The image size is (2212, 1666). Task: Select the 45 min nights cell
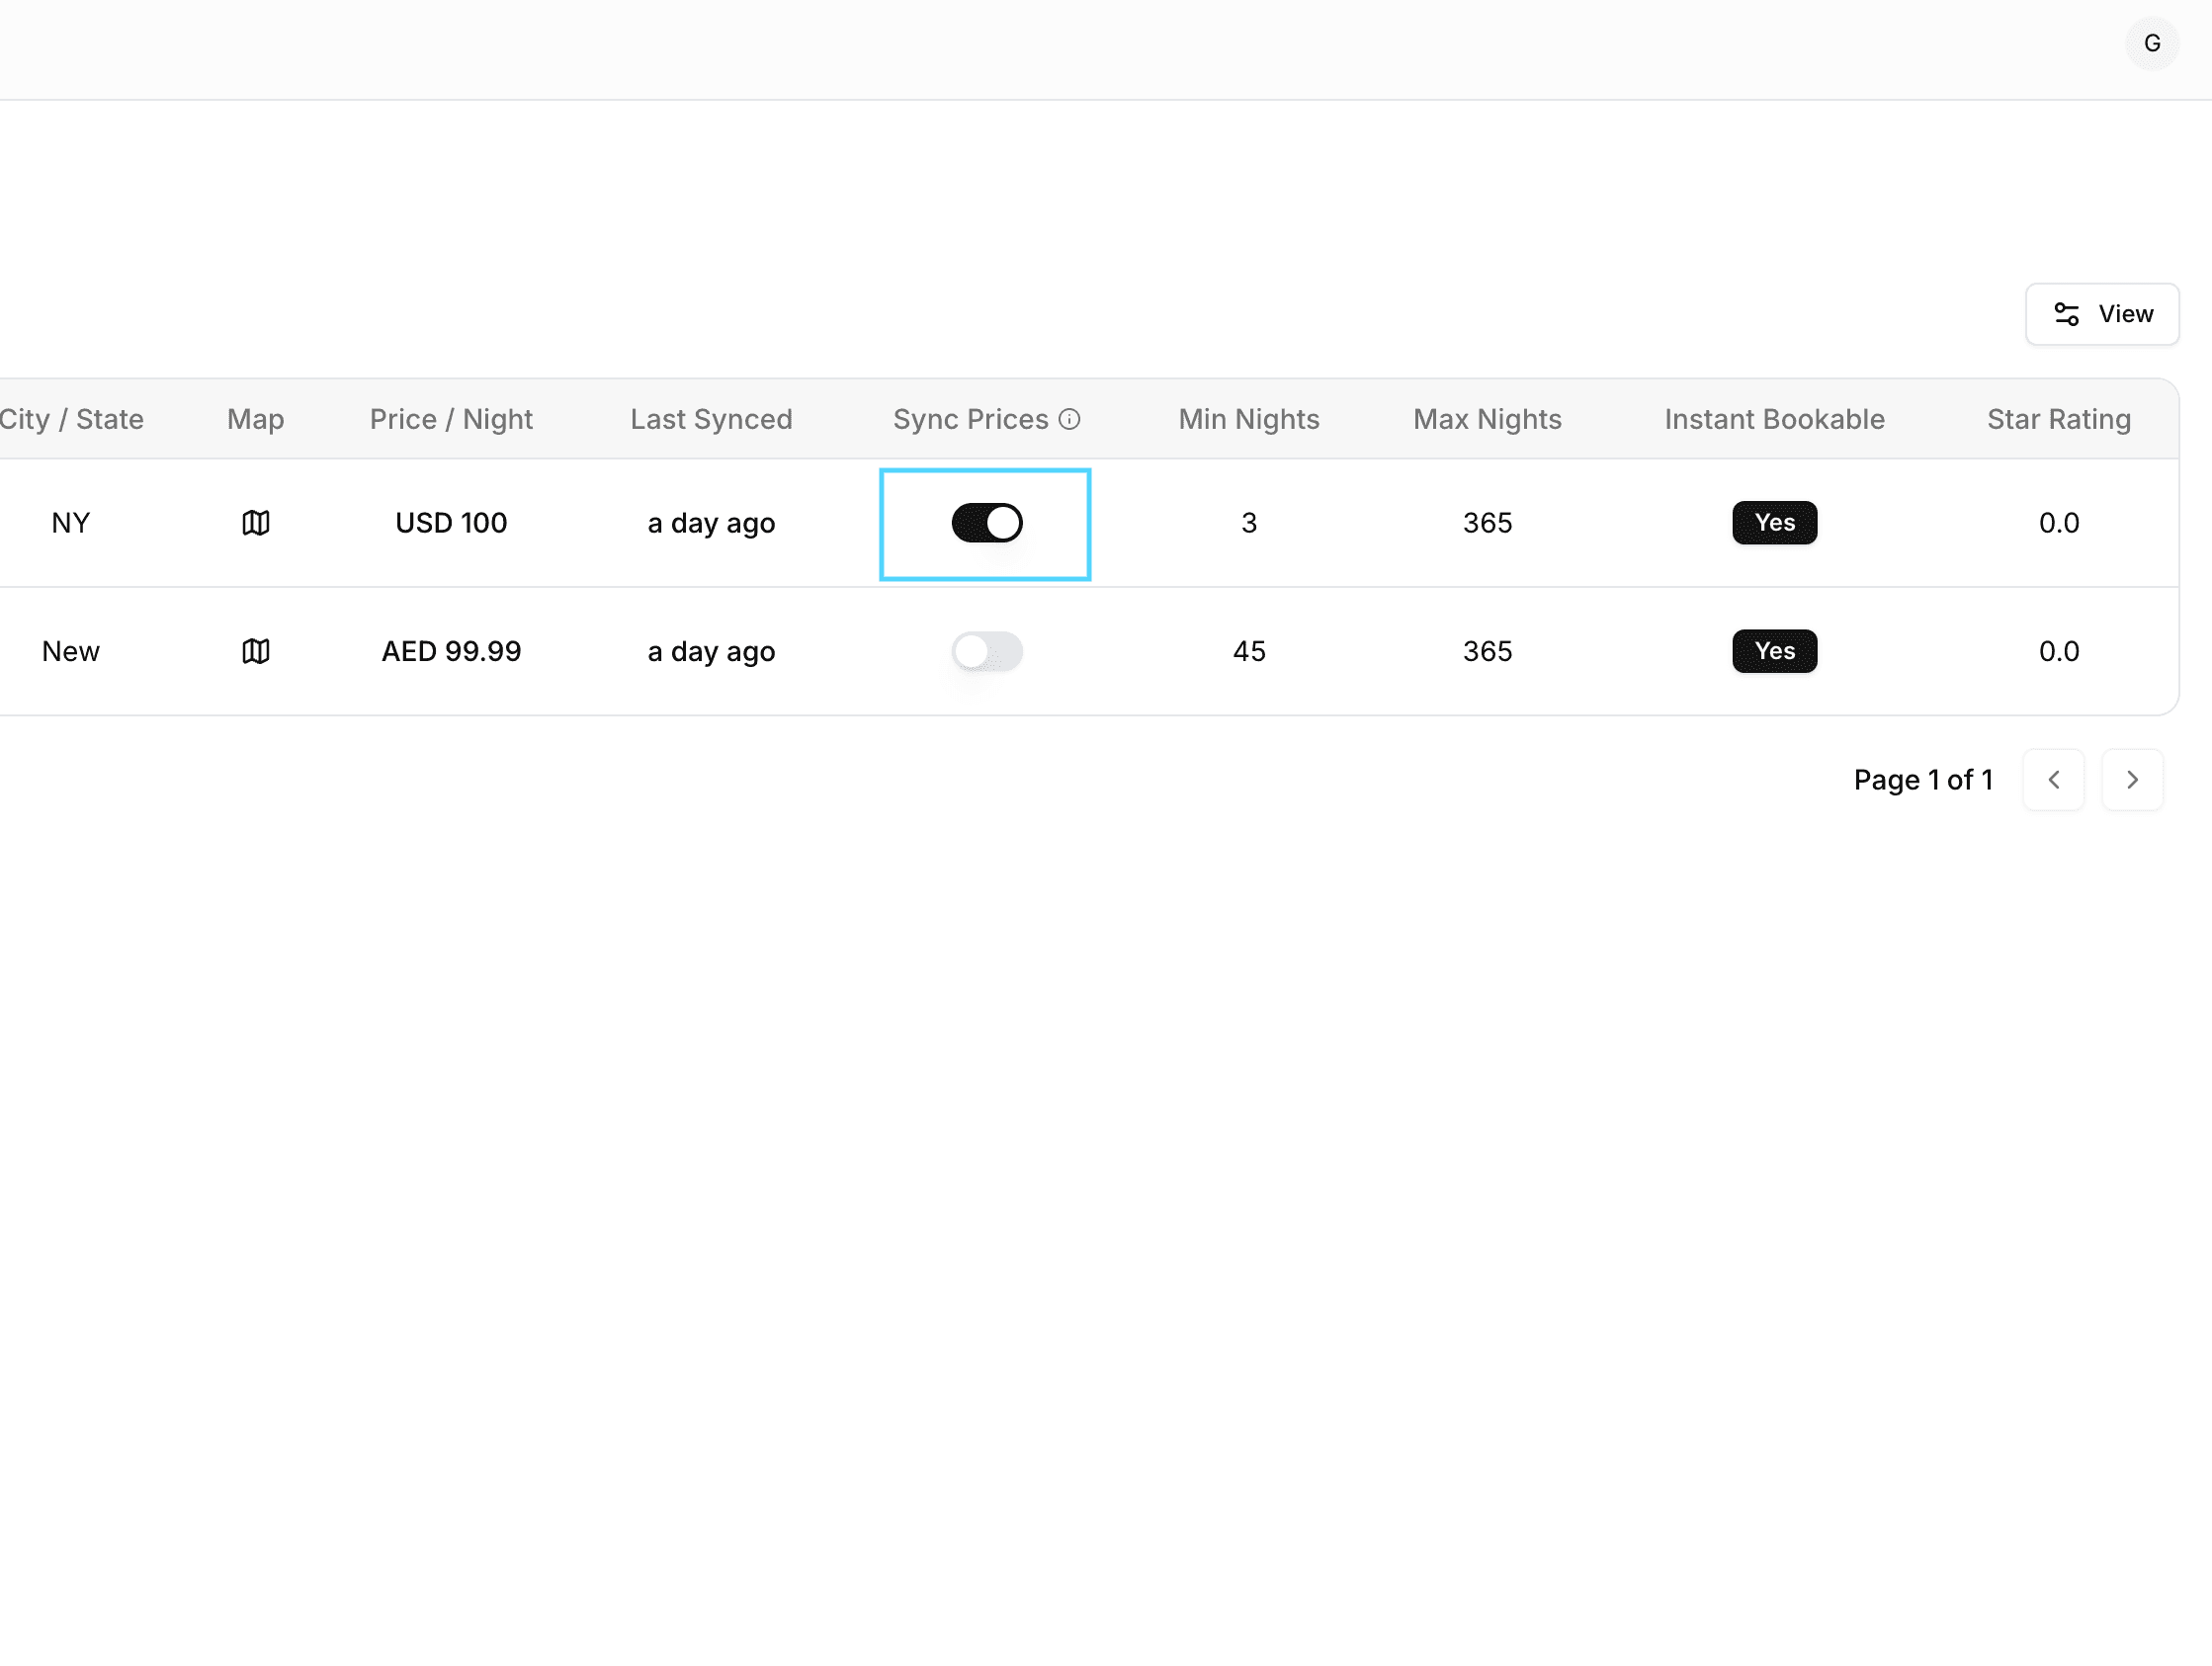(1248, 651)
